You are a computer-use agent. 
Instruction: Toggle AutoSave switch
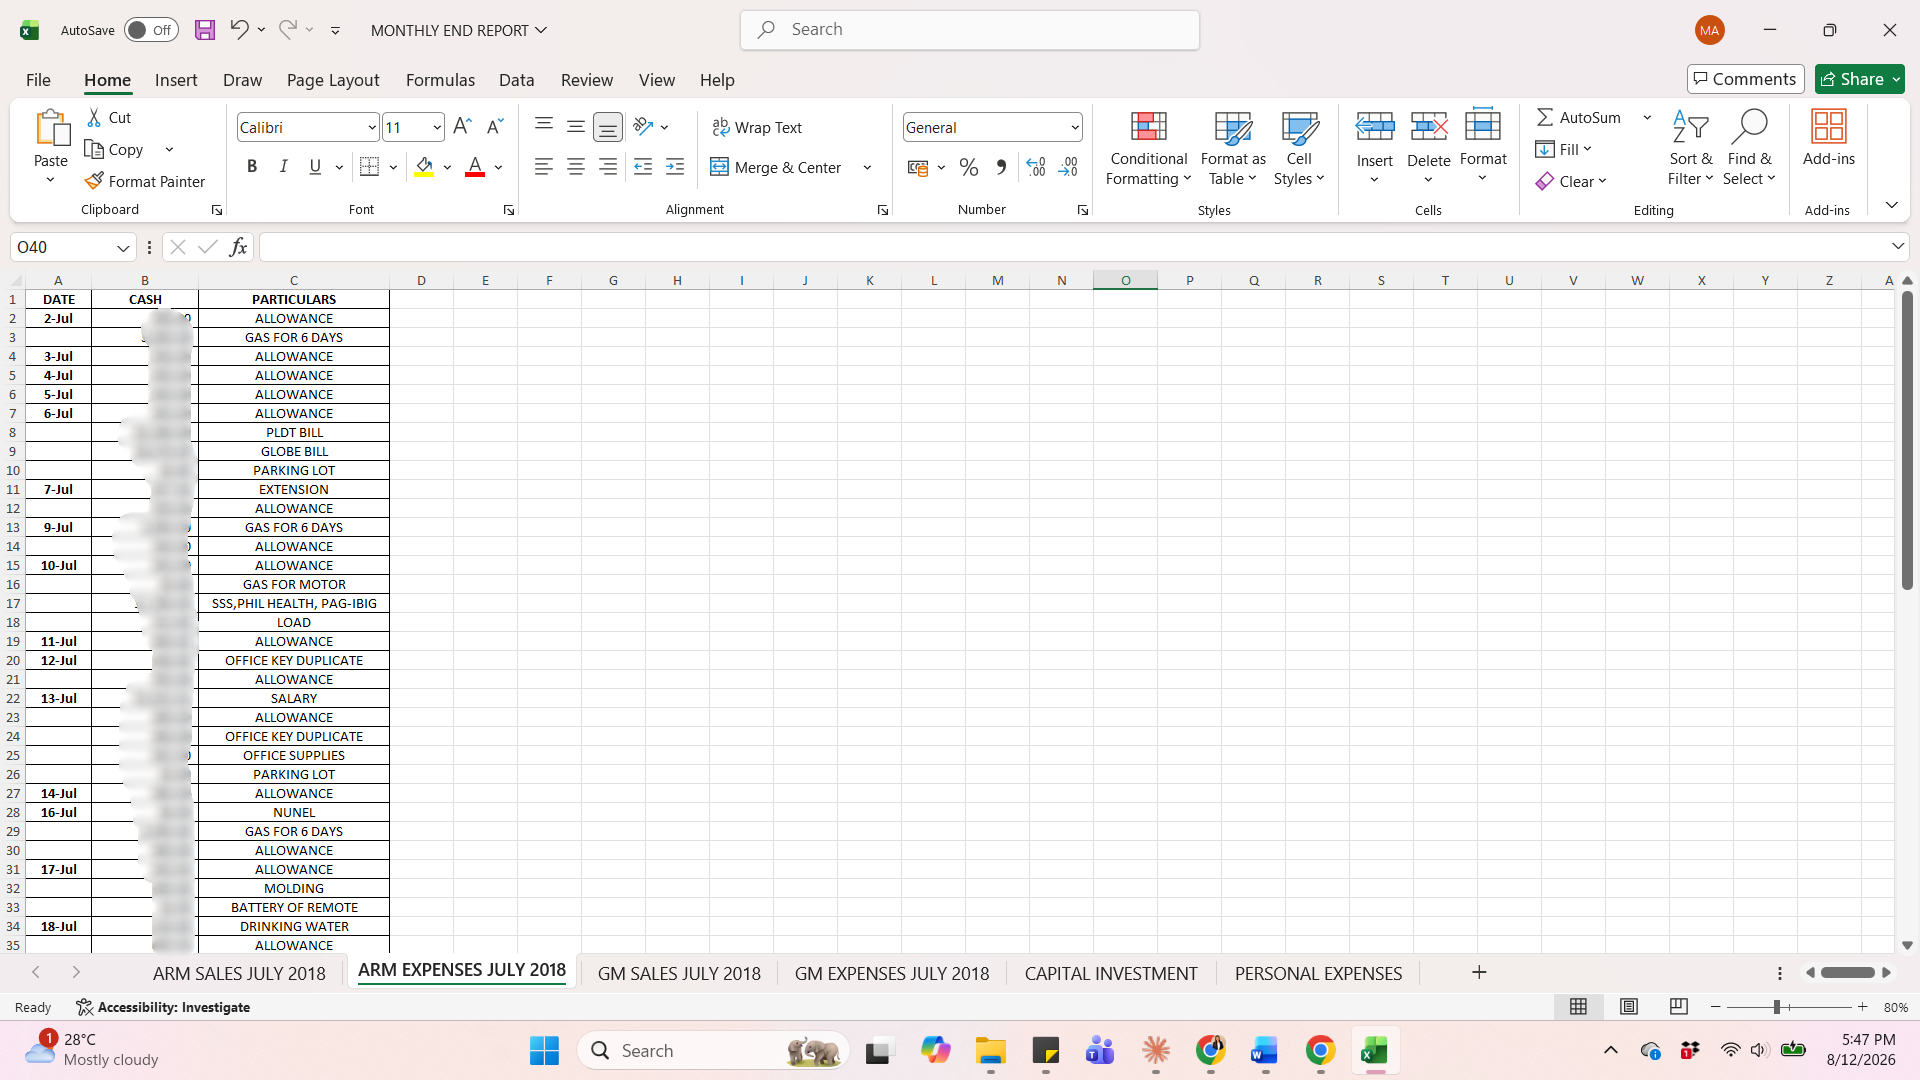[x=151, y=30]
